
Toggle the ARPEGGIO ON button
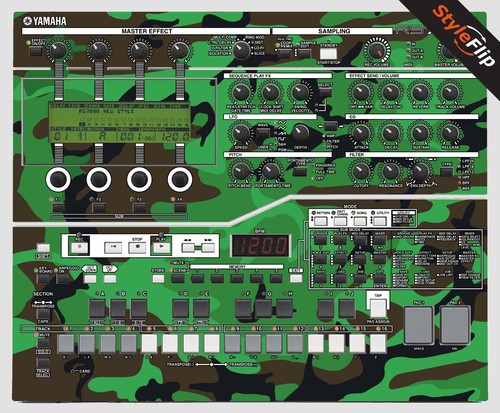[63, 279]
